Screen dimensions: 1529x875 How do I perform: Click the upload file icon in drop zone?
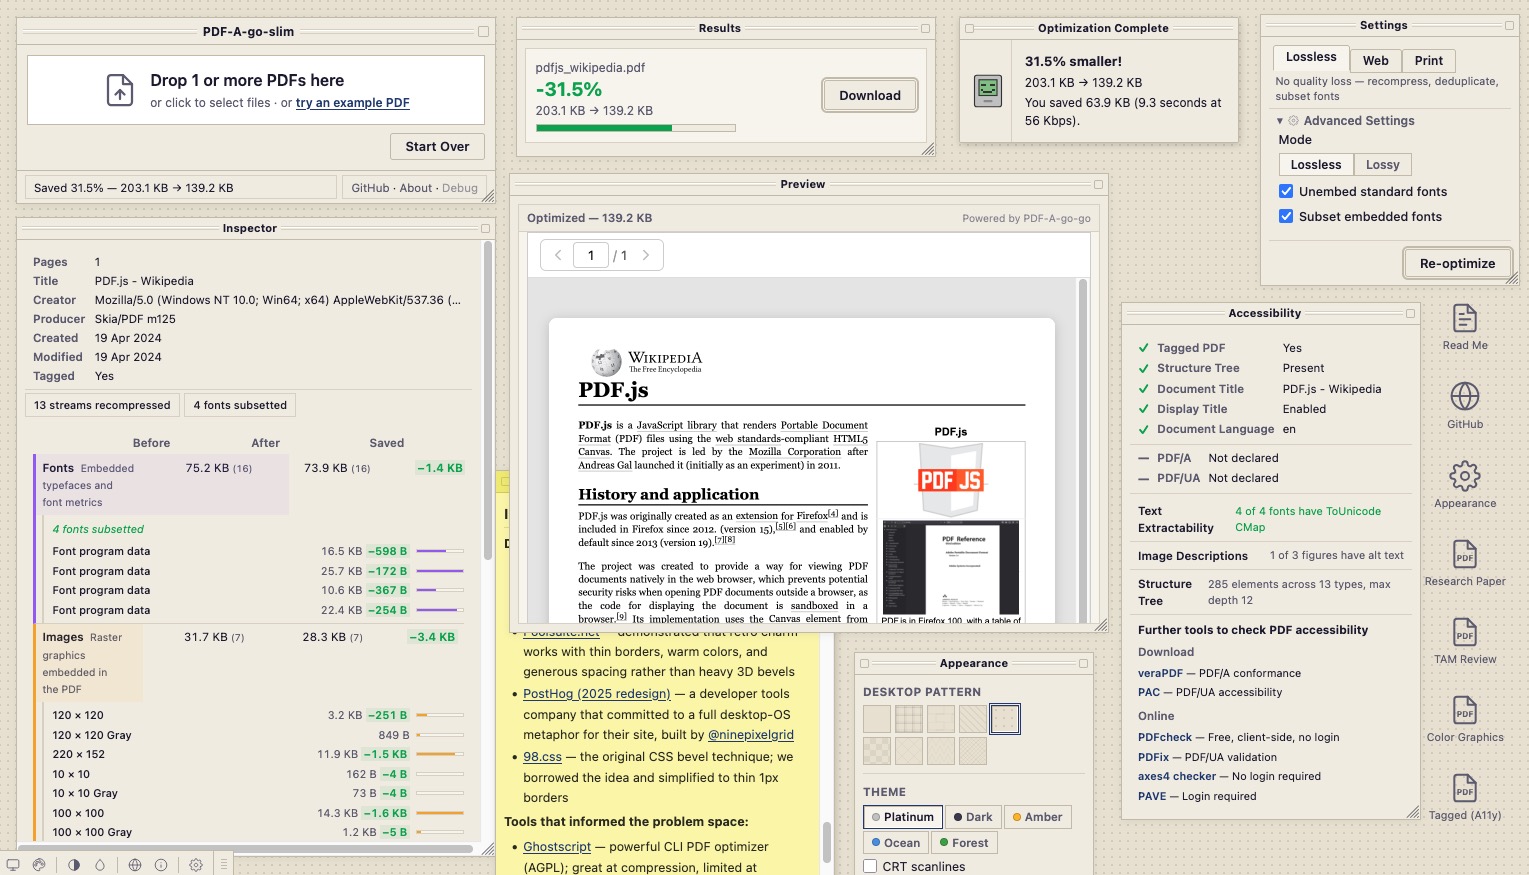coord(120,90)
